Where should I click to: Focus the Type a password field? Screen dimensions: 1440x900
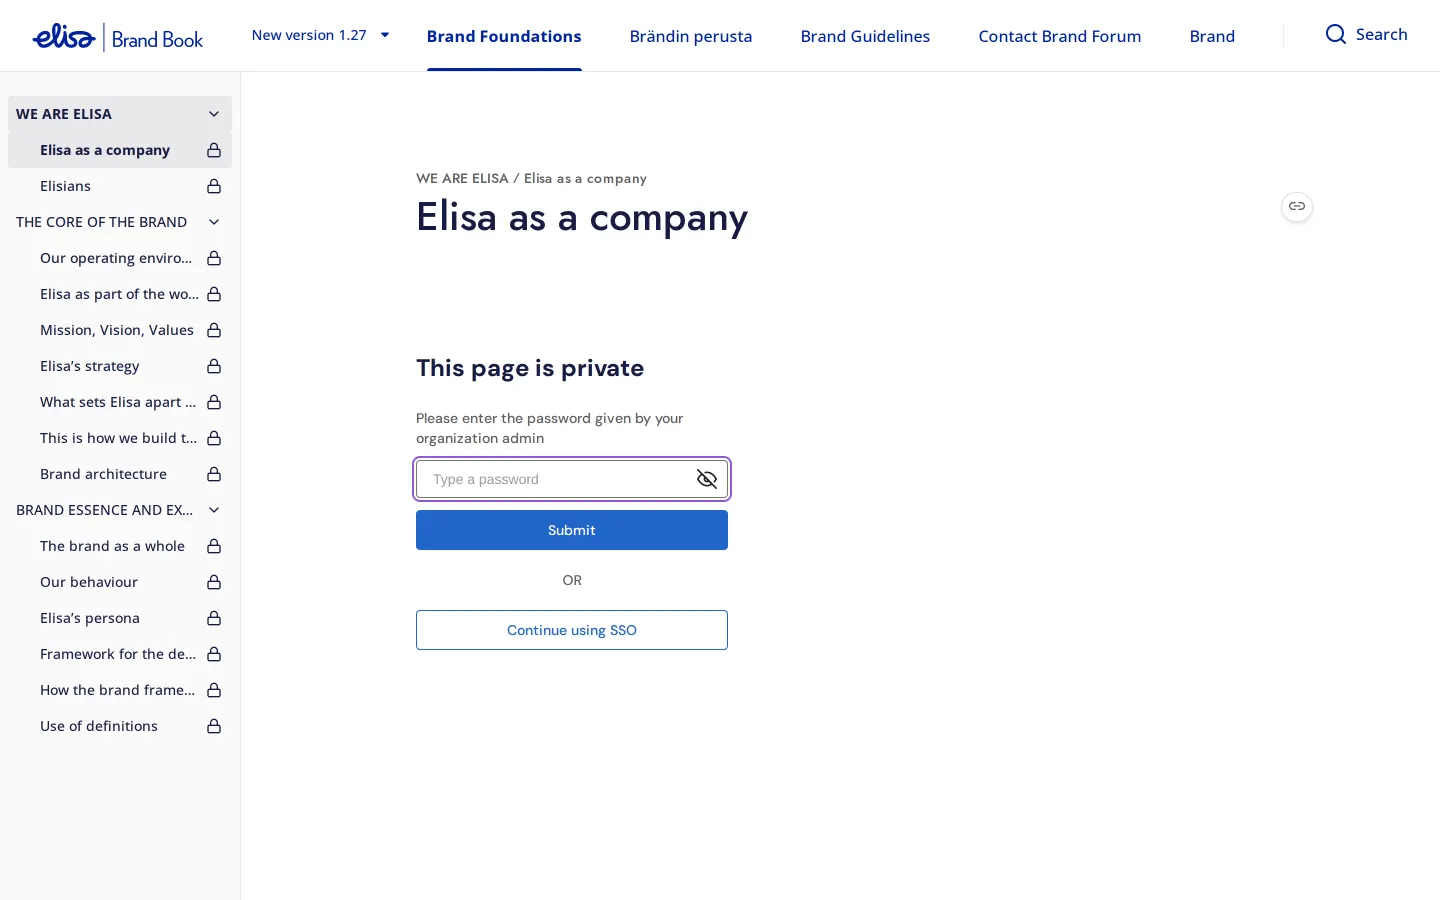pos(555,479)
